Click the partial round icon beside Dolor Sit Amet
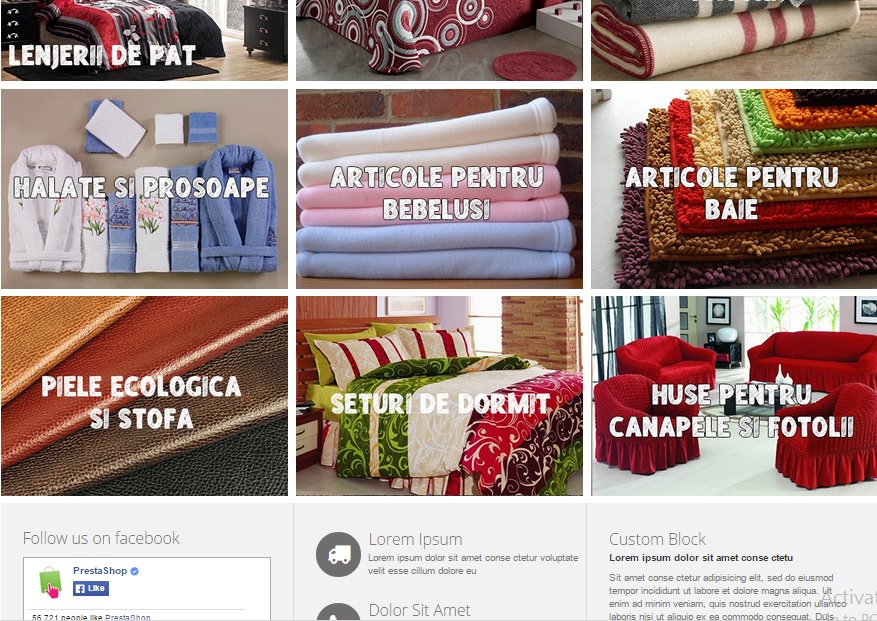This screenshot has height=621, width=877. pyautogui.click(x=338, y=611)
